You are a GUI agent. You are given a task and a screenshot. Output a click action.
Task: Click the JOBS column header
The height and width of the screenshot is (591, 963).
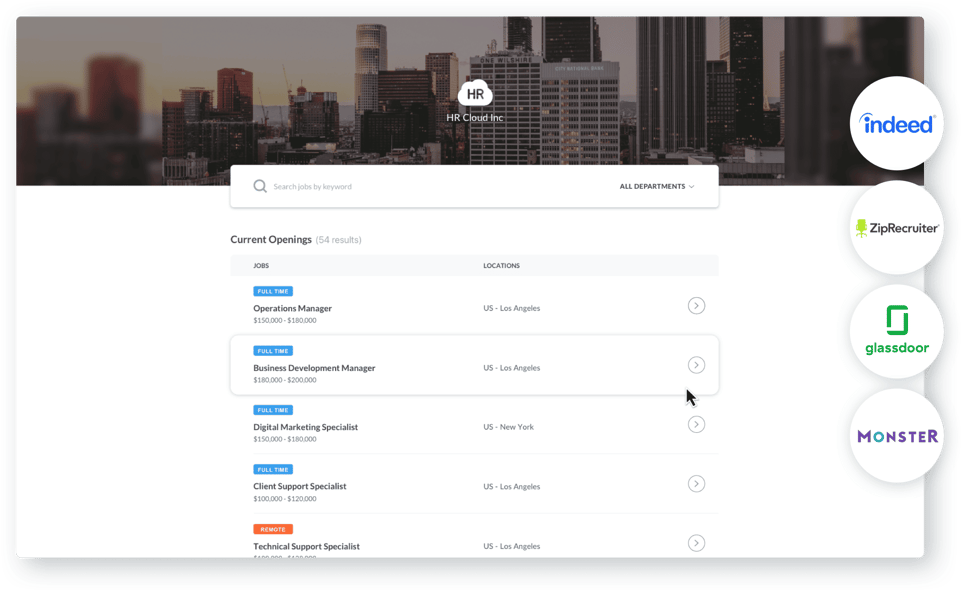click(x=261, y=265)
